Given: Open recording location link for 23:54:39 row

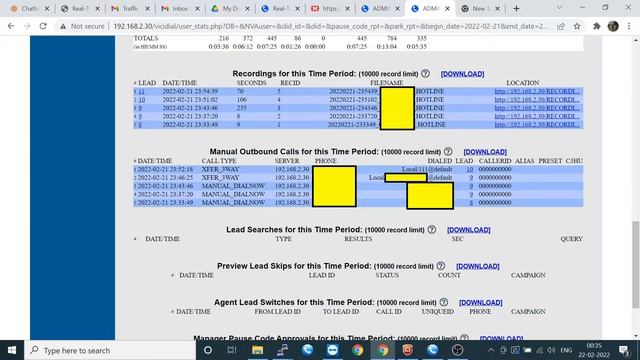Looking at the screenshot, I should pyautogui.click(x=537, y=91).
